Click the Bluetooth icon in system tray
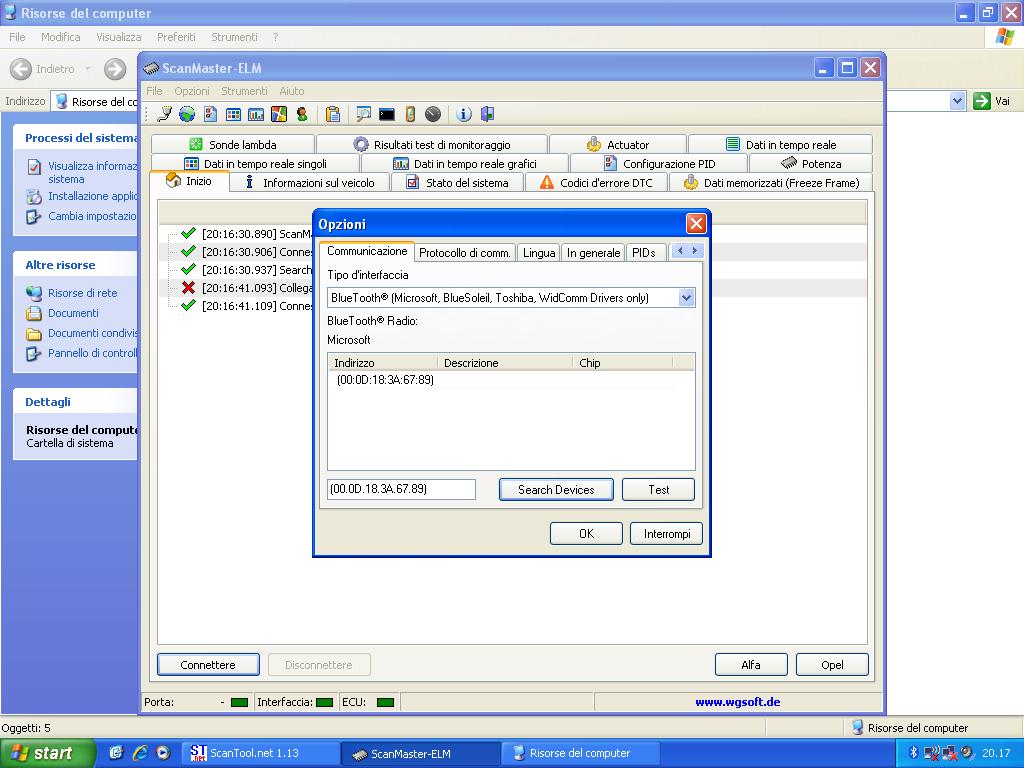This screenshot has height=768, width=1024. (x=913, y=753)
